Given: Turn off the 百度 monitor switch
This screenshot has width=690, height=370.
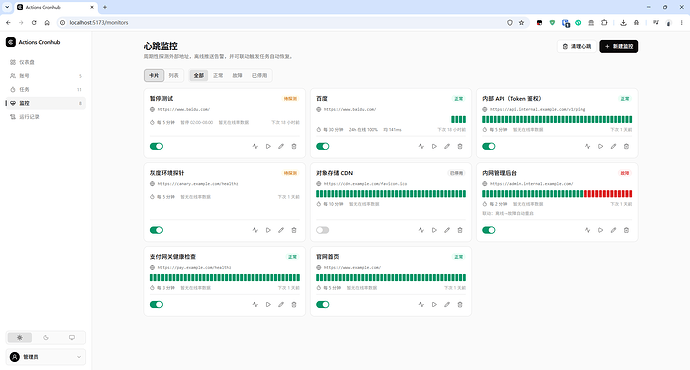Looking at the screenshot, I should click(x=323, y=147).
